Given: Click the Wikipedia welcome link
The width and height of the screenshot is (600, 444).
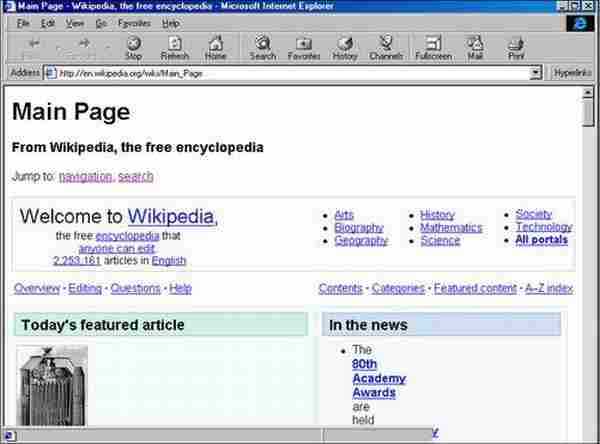Looking at the screenshot, I should click(170, 217).
